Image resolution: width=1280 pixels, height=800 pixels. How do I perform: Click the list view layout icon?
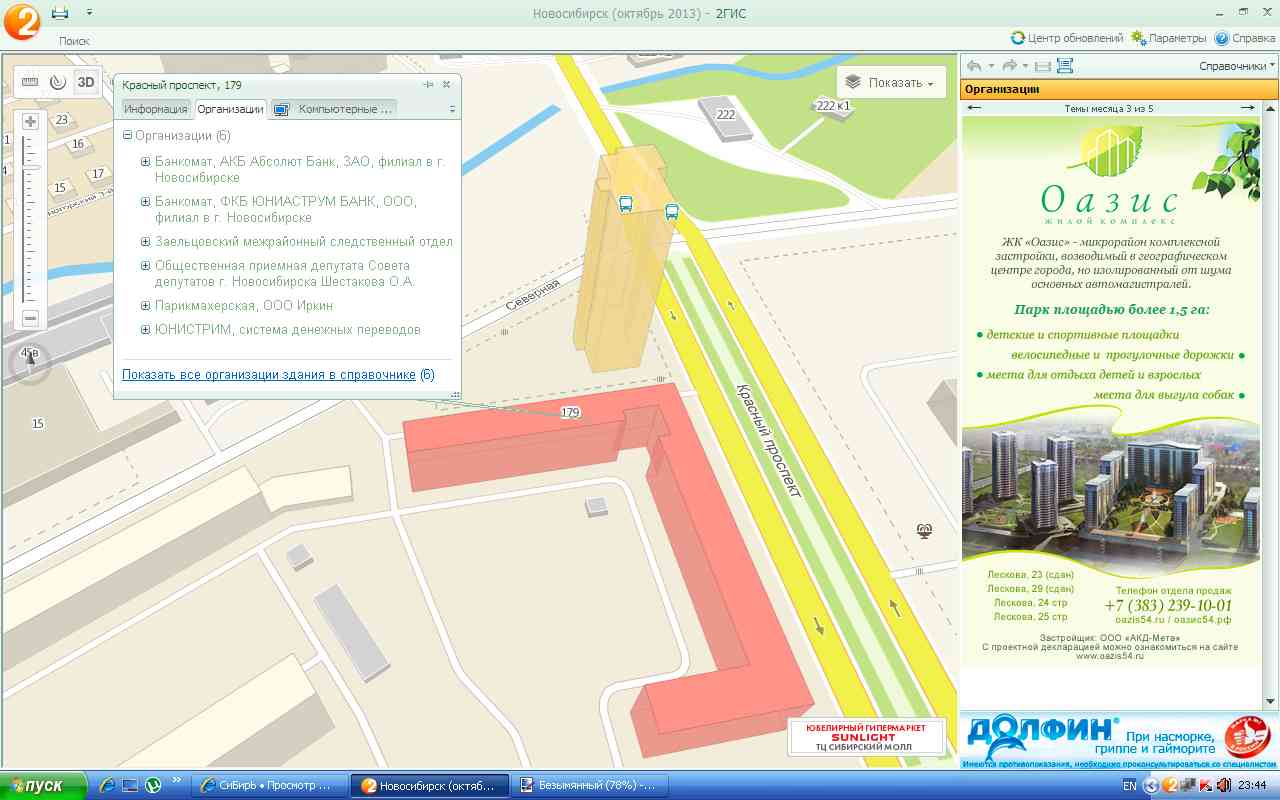click(1064, 66)
